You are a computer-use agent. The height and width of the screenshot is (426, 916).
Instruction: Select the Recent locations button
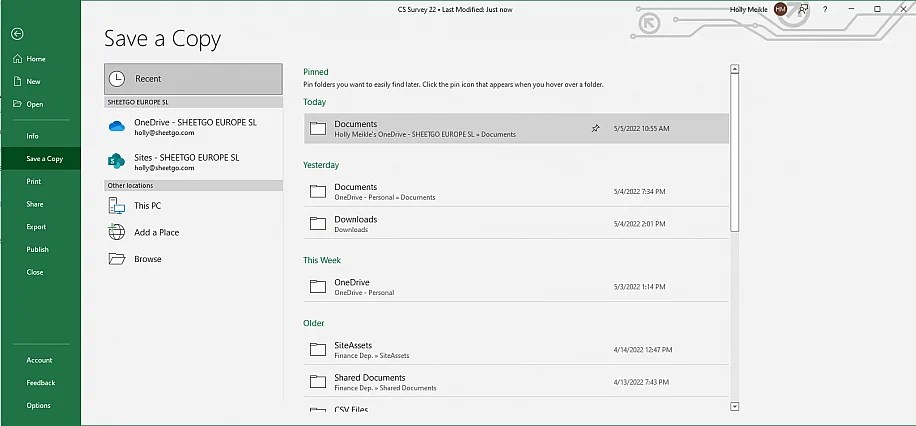coord(193,79)
